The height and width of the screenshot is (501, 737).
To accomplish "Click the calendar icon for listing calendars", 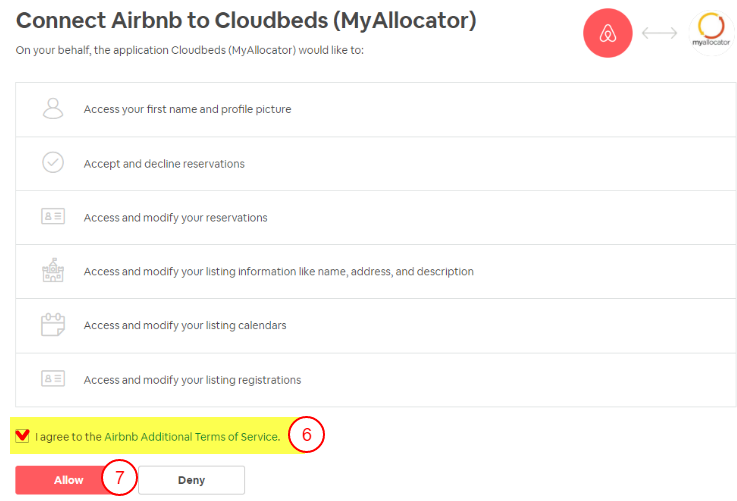I will coord(53,325).
